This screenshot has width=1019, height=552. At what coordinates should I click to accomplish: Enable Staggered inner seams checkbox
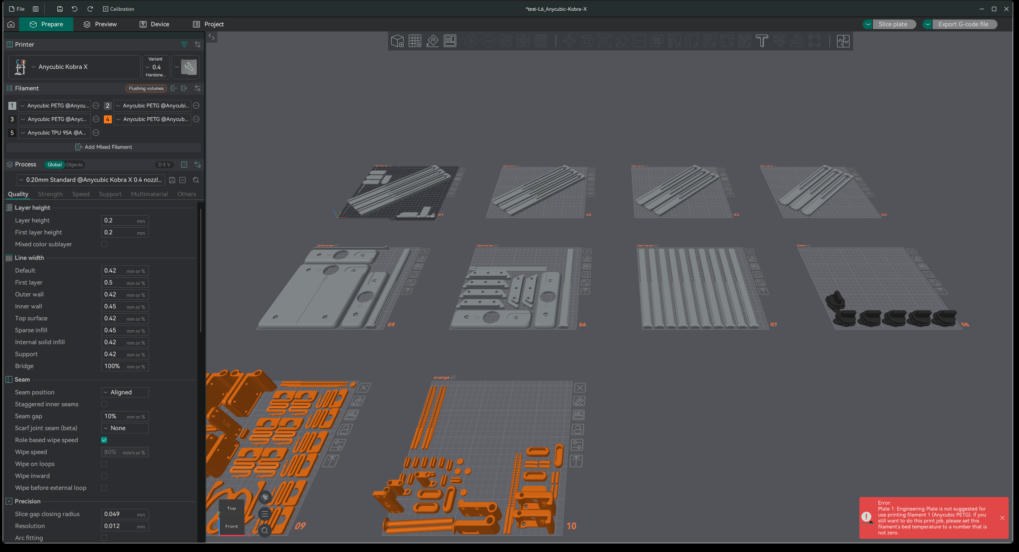tap(104, 404)
